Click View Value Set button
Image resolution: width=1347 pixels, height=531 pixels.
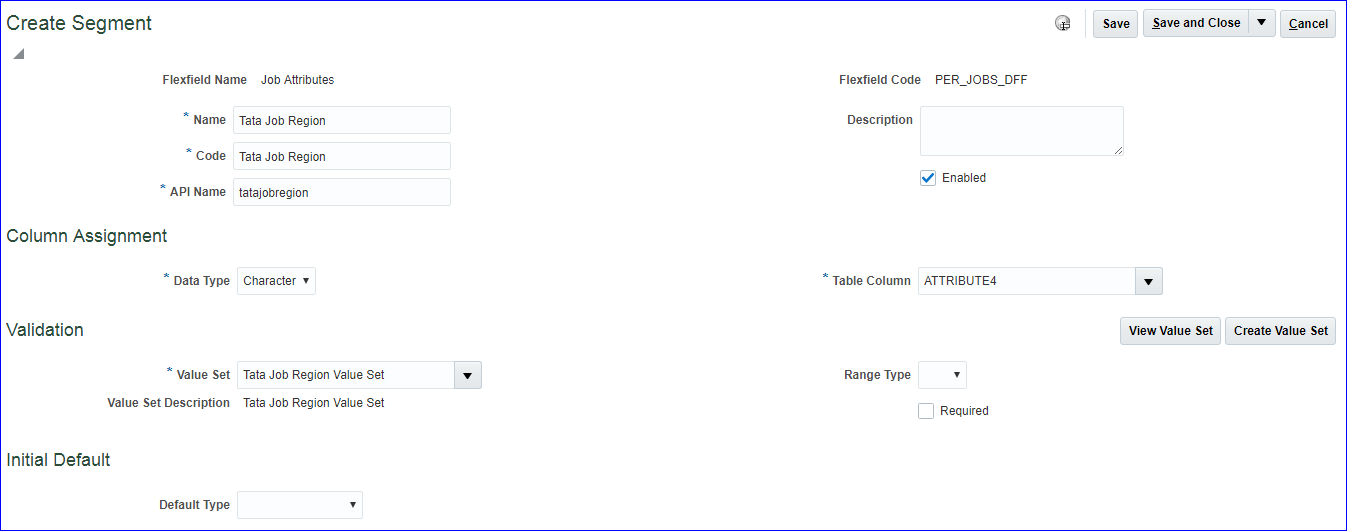[x=1170, y=331]
